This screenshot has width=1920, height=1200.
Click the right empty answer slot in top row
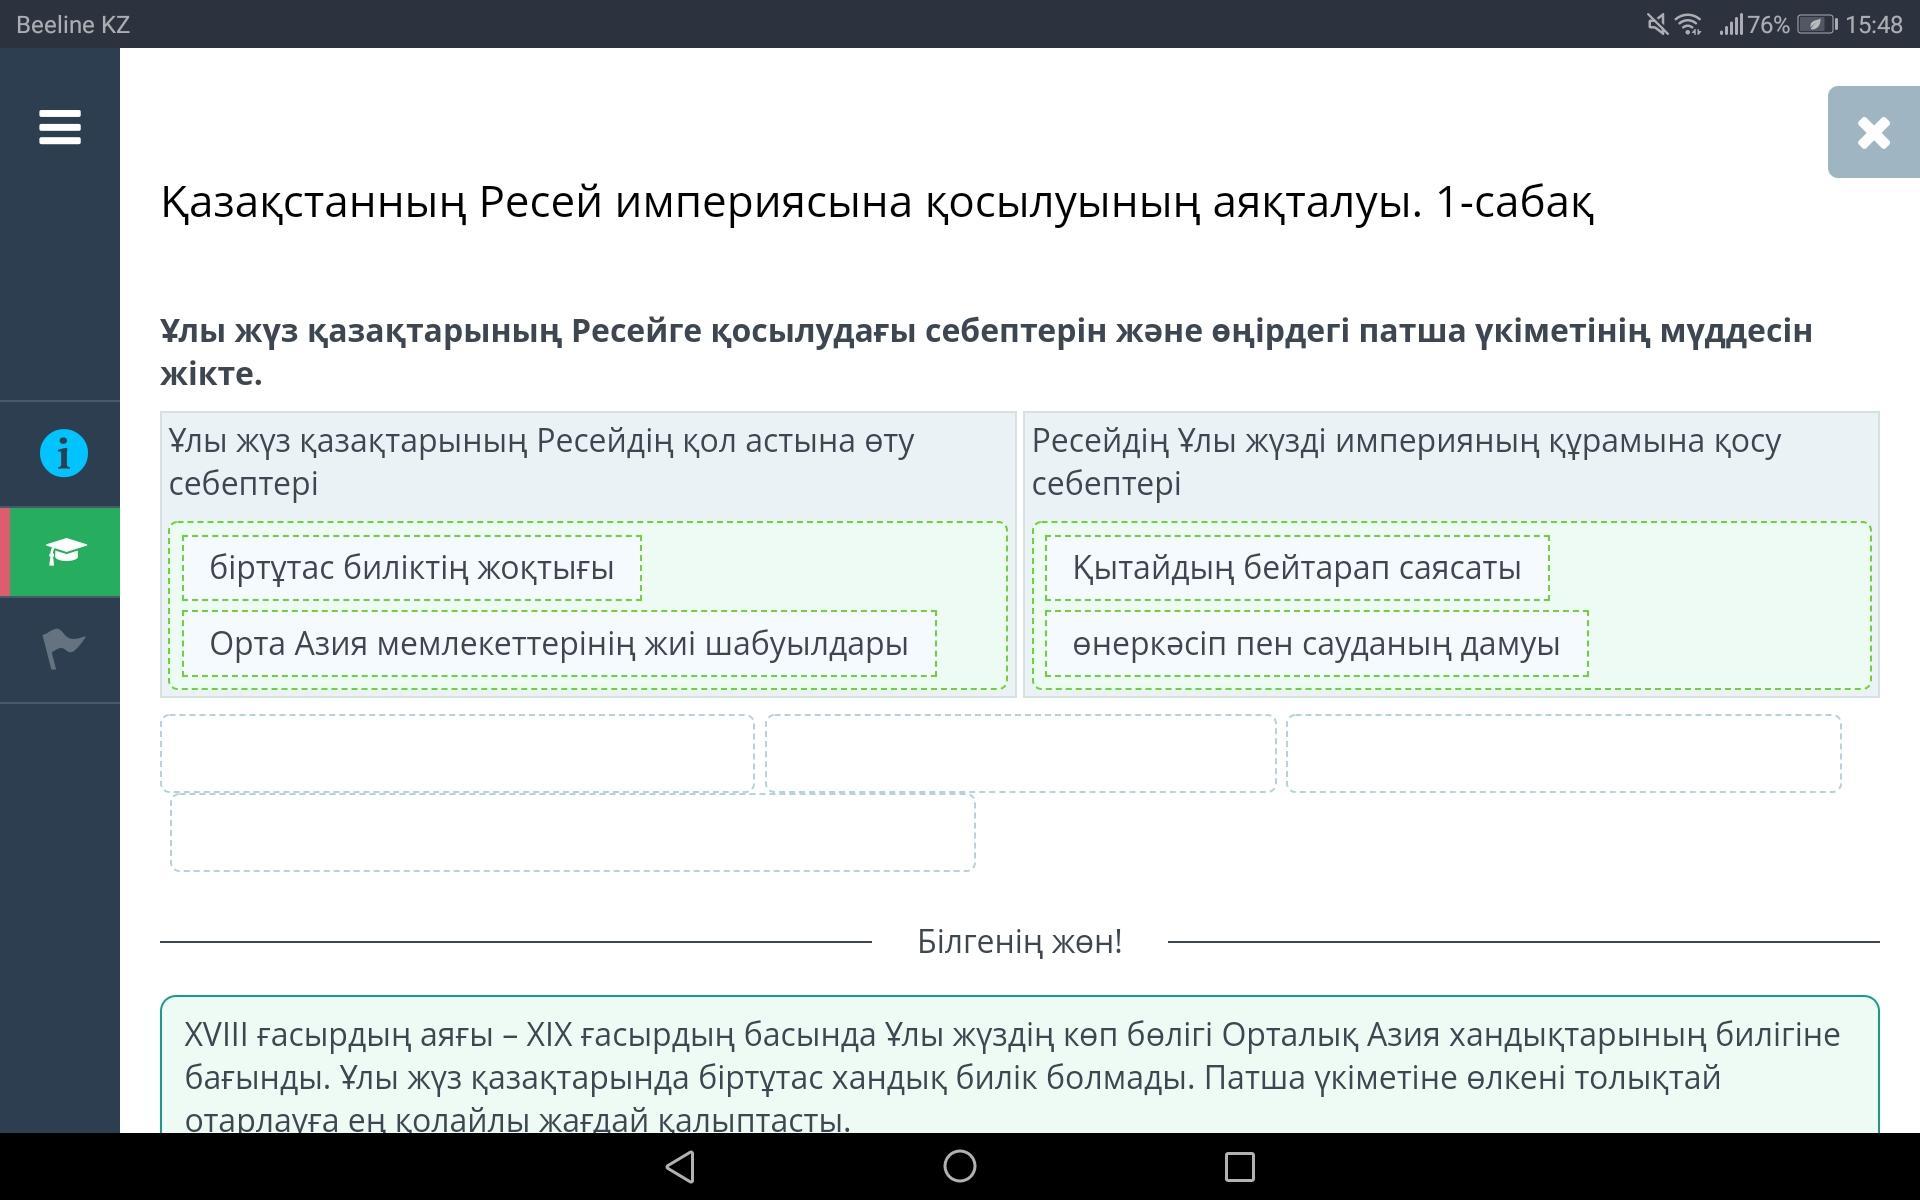pyautogui.click(x=1563, y=753)
